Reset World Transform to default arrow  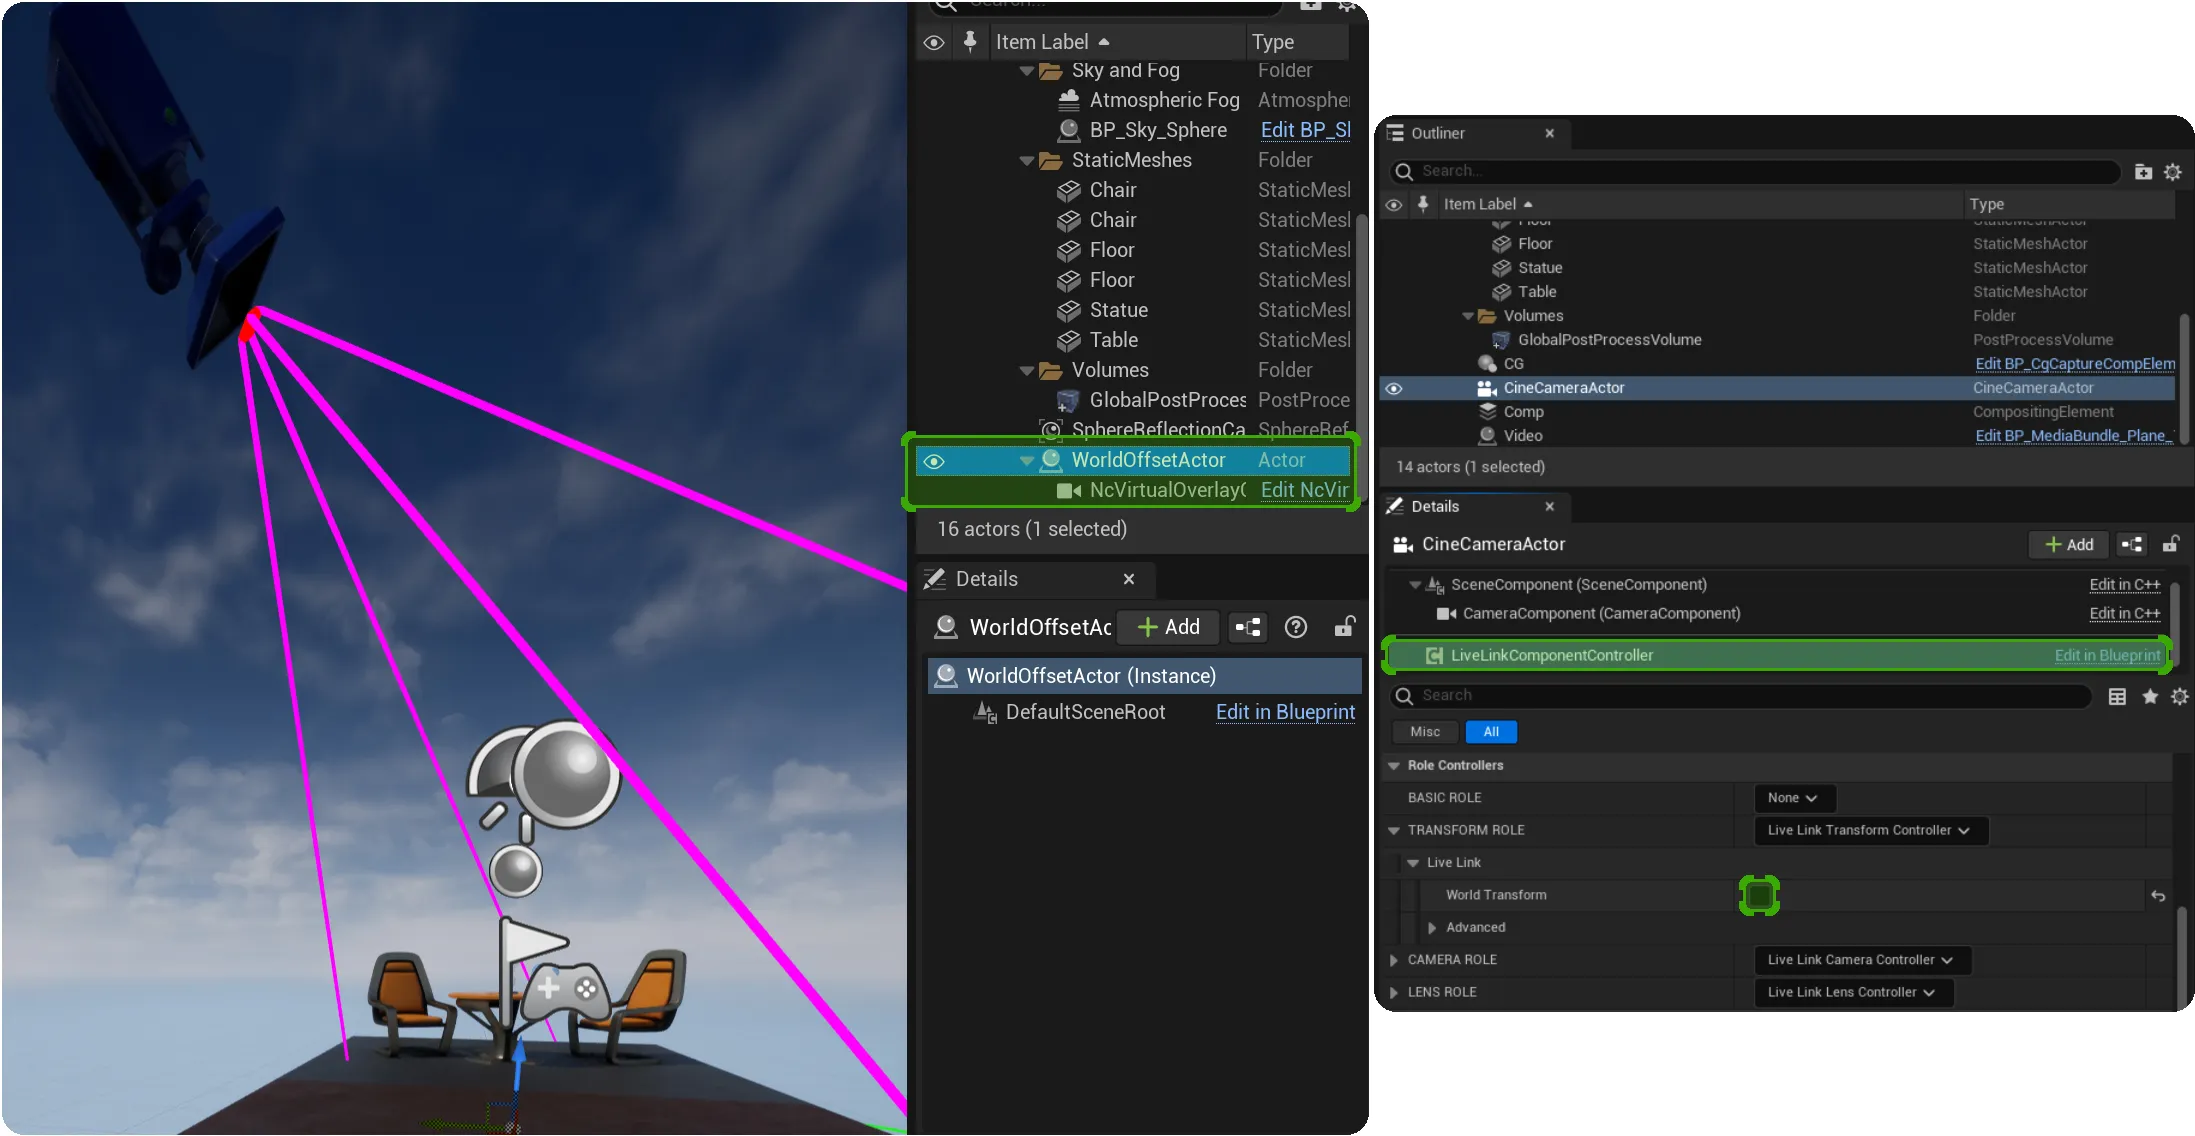[x=2158, y=896]
